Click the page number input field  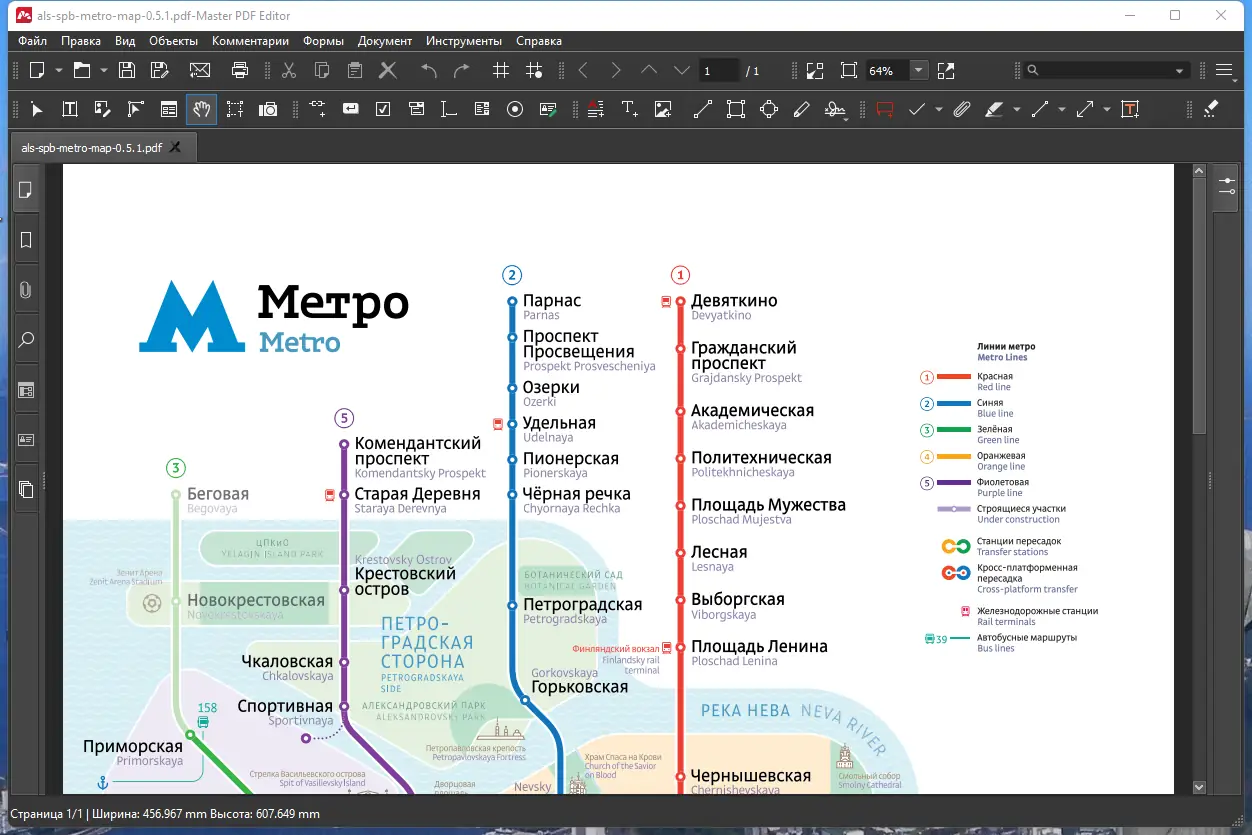[717, 70]
